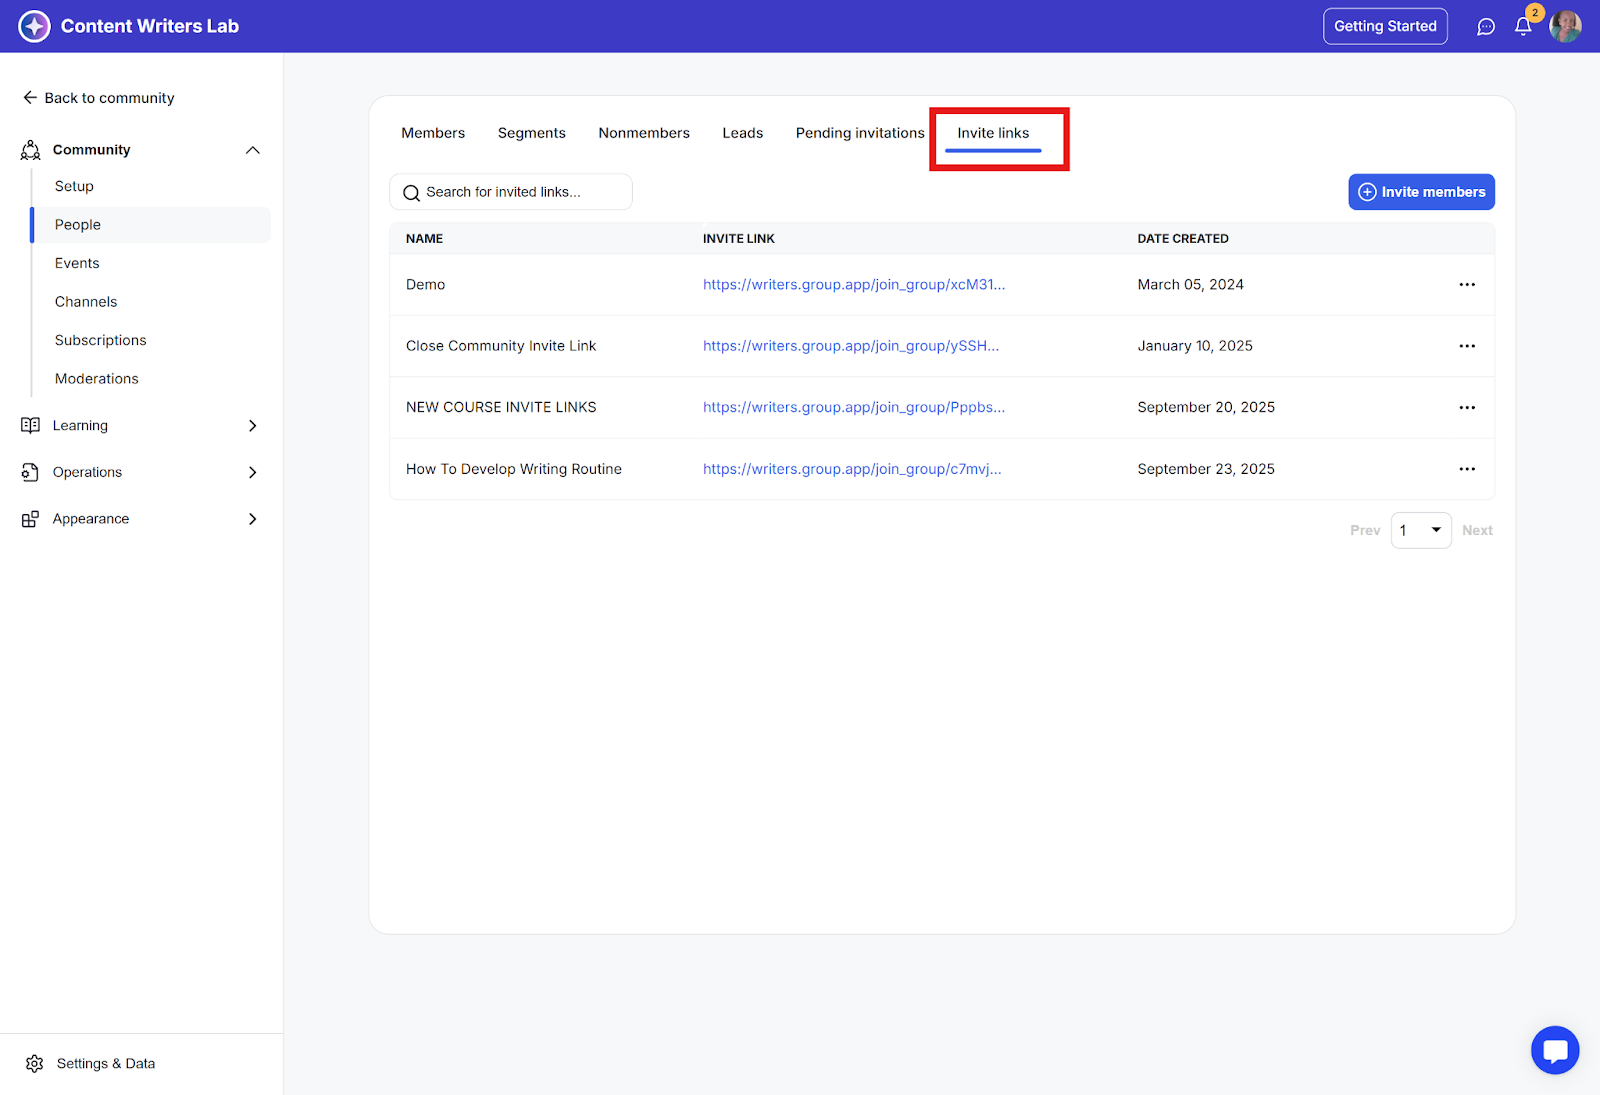This screenshot has width=1600, height=1095.
Task: Open the messages chat bubble icon
Action: click(1486, 27)
